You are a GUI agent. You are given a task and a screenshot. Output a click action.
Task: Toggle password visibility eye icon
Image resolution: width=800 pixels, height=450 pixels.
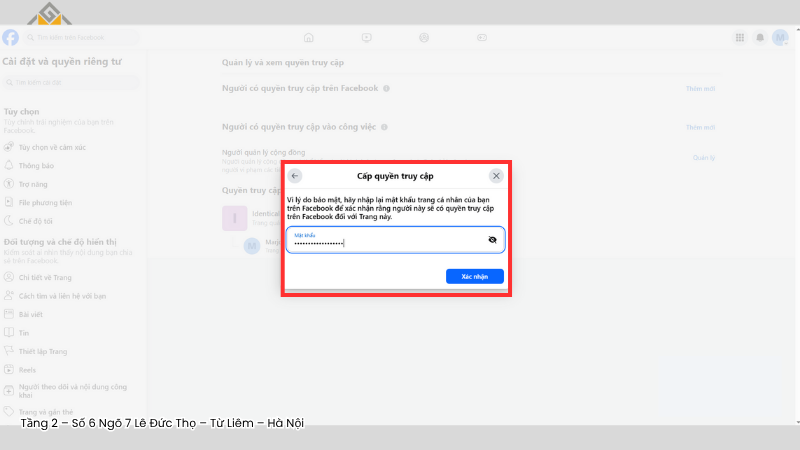[x=492, y=240]
